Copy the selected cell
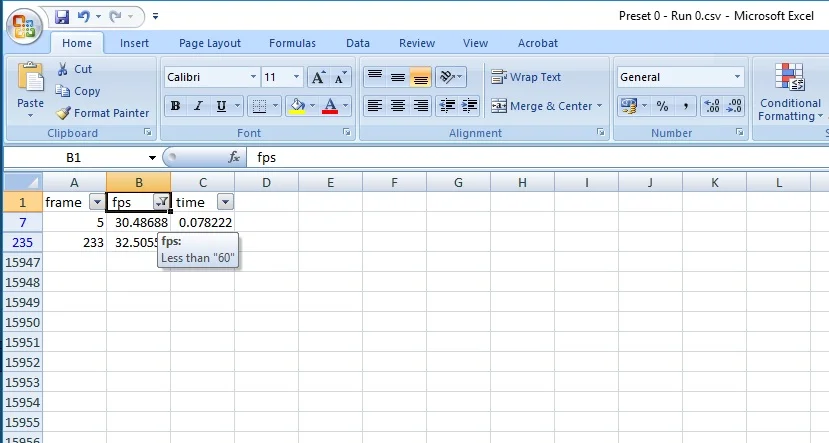This screenshot has width=829, height=443. pyautogui.click(x=78, y=91)
